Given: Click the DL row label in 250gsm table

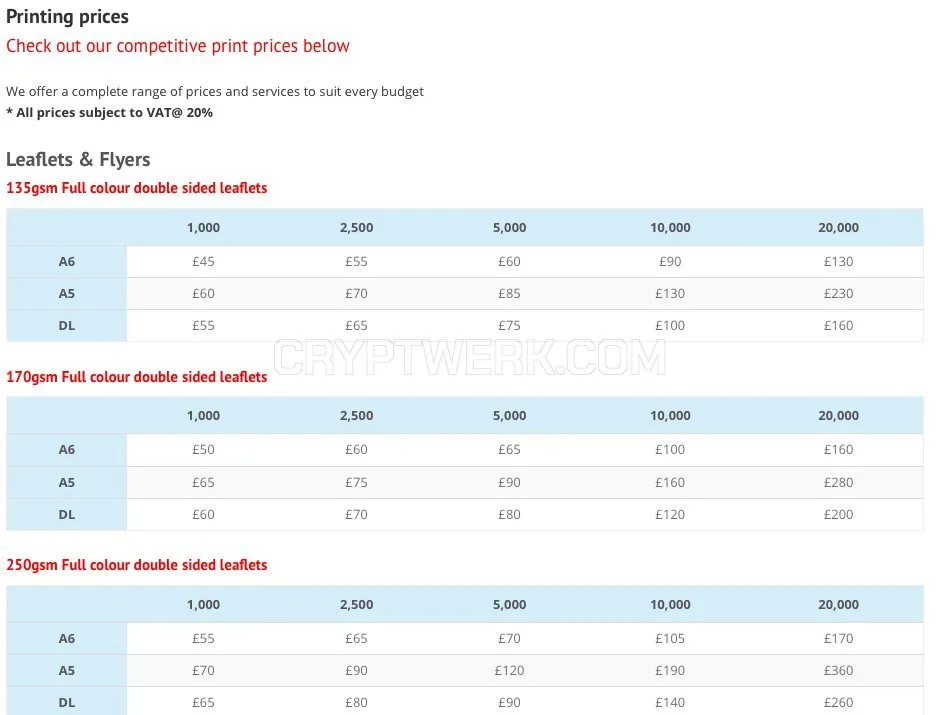Looking at the screenshot, I should [67, 702].
